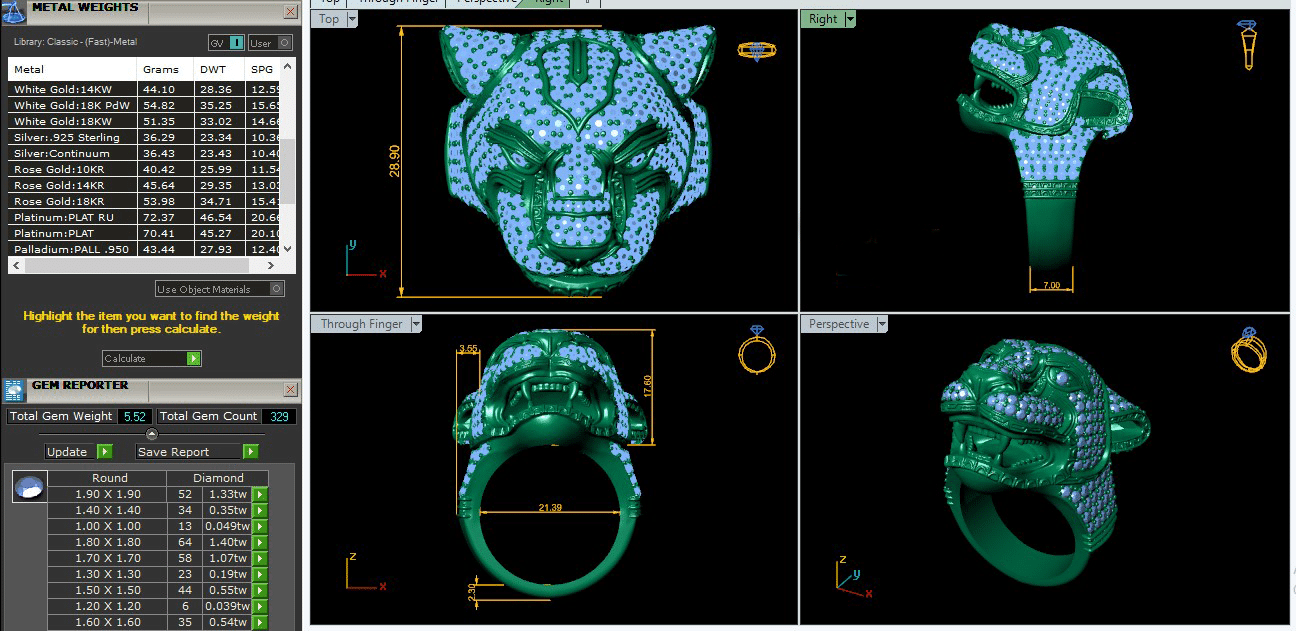The image size is (1296, 631).
Task: Select the Rose Gold:18KR row
Action: [144, 201]
